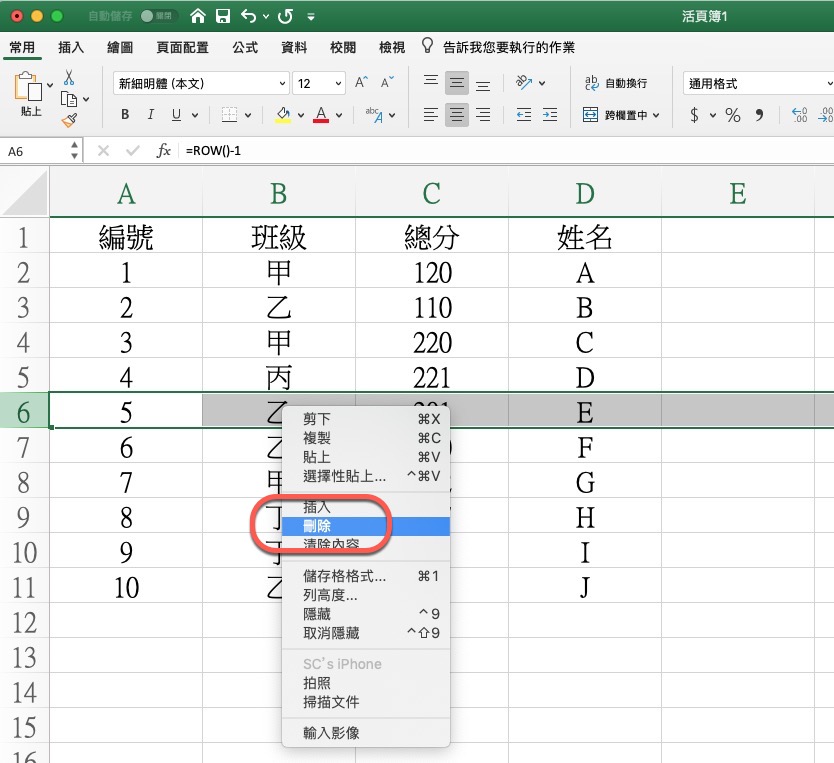Image resolution: width=834 pixels, height=763 pixels.
Task: Select the Format Painter brush icon
Action: coord(69,121)
